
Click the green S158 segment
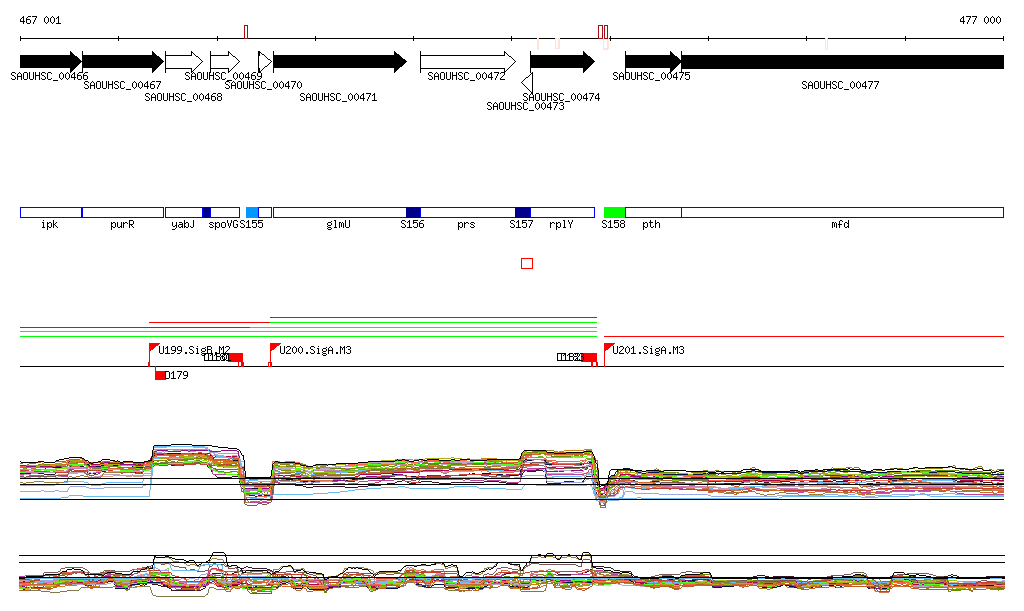point(615,213)
